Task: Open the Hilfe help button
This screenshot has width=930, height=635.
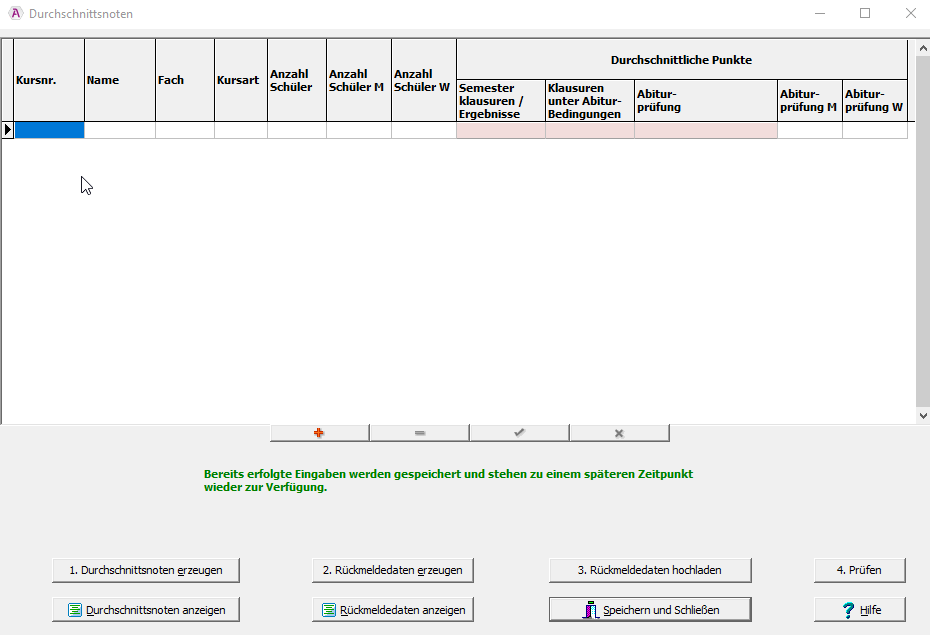Action: pos(859,610)
